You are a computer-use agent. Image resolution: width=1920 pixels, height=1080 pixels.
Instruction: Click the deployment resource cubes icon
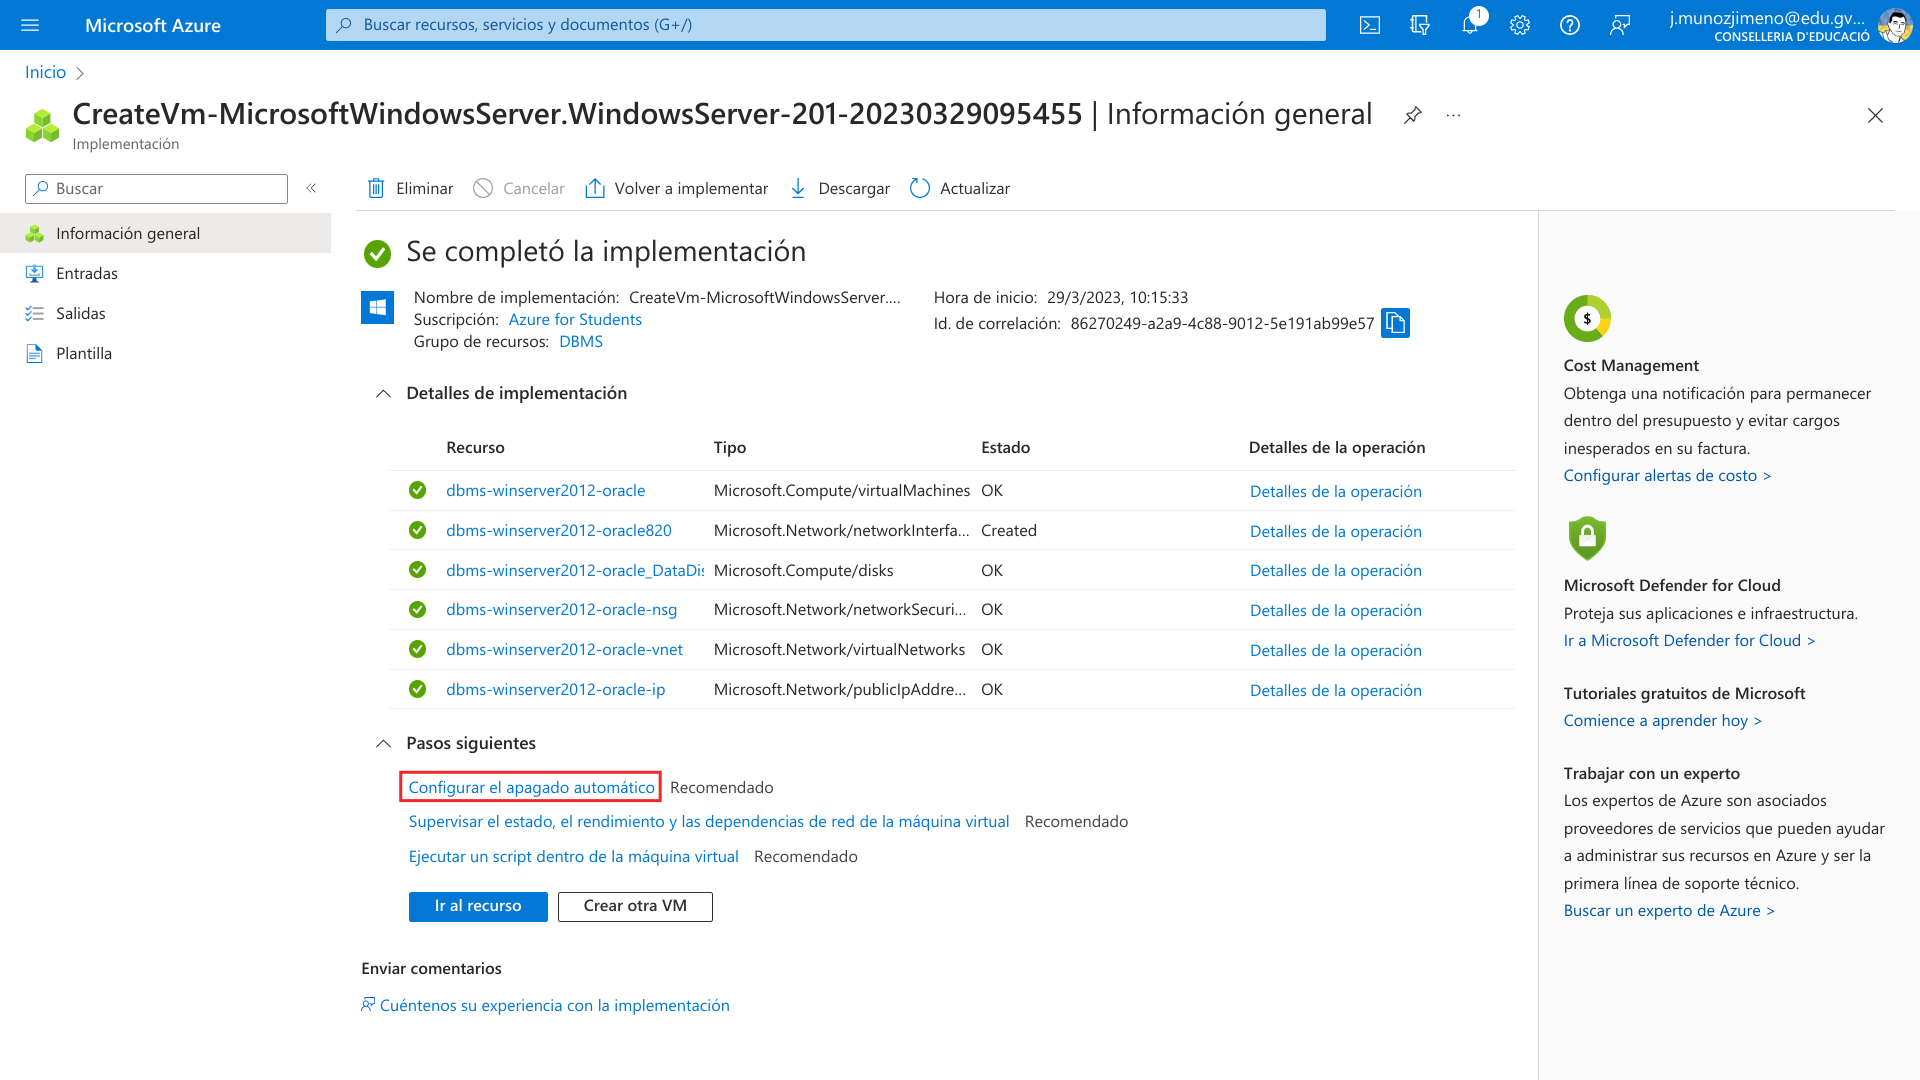pyautogui.click(x=42, y=126)
